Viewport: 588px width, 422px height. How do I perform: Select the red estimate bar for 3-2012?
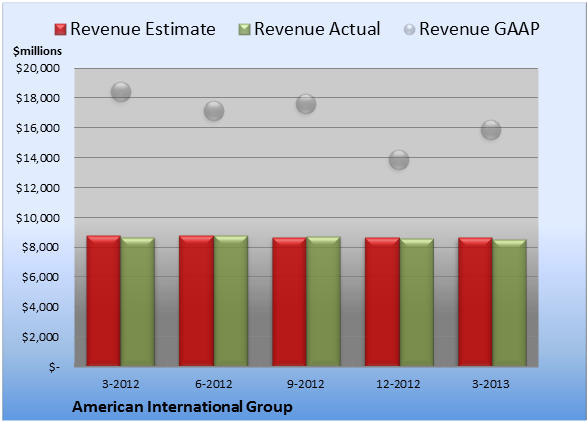(104, 301)
